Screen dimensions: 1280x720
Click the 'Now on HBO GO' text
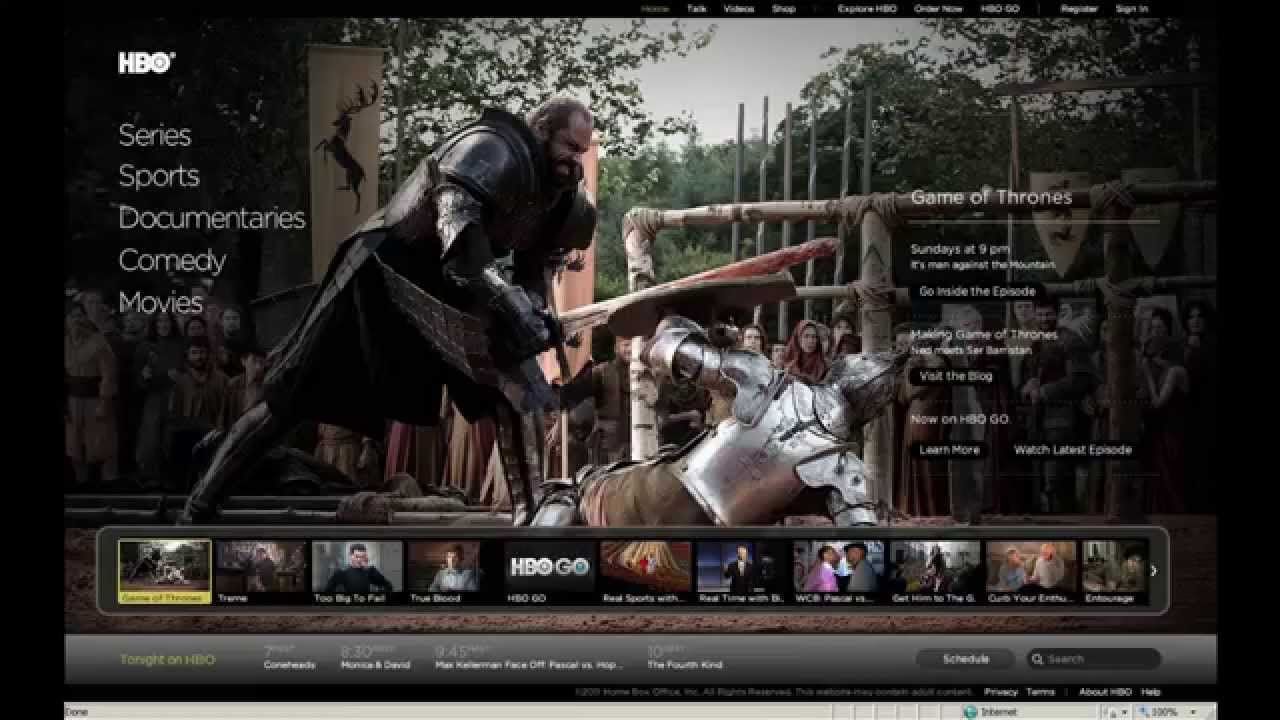(959, 419)
